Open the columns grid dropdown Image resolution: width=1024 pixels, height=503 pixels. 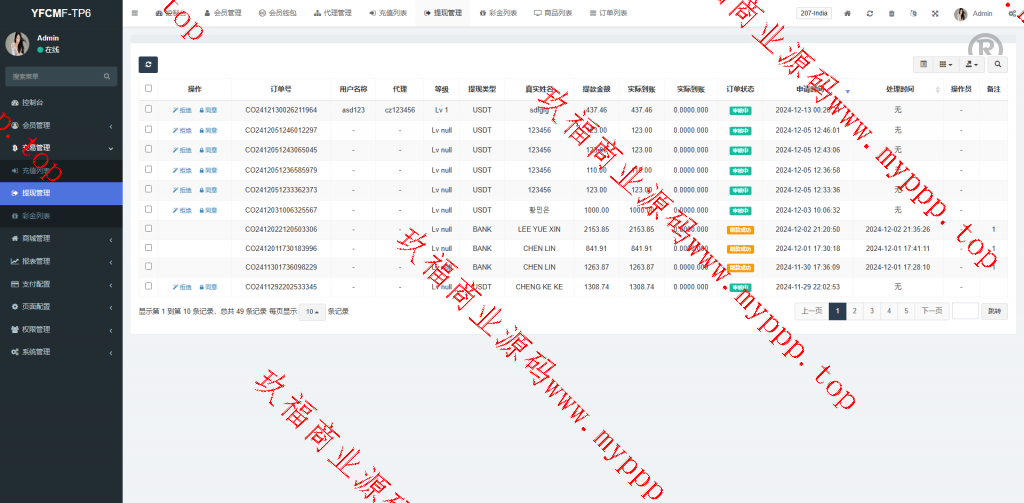[945, 64]
